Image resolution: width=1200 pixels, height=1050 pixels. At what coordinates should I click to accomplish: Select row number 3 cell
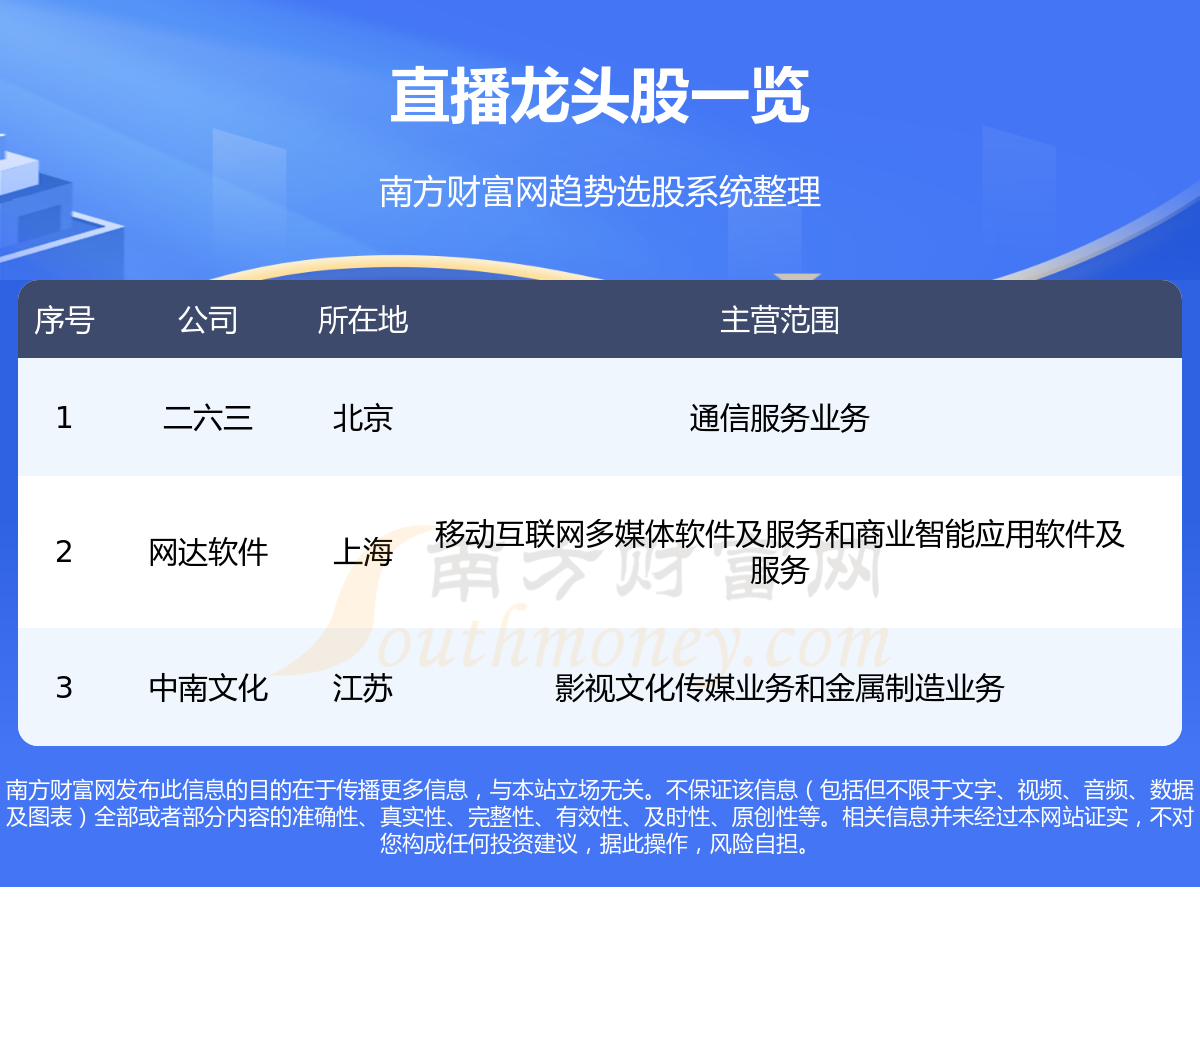pyautogui.click(x=64, y=688)
